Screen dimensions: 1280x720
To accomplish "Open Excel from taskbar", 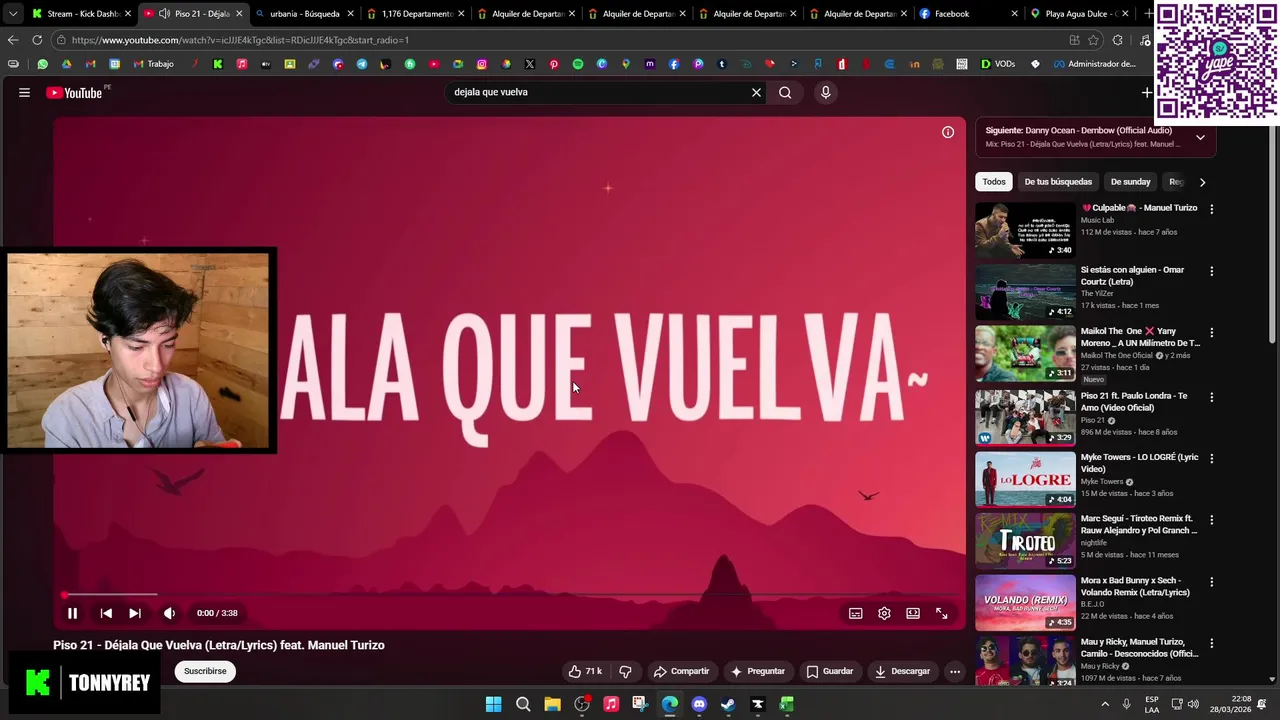I will pyautogui.click(x=787, y=704).
